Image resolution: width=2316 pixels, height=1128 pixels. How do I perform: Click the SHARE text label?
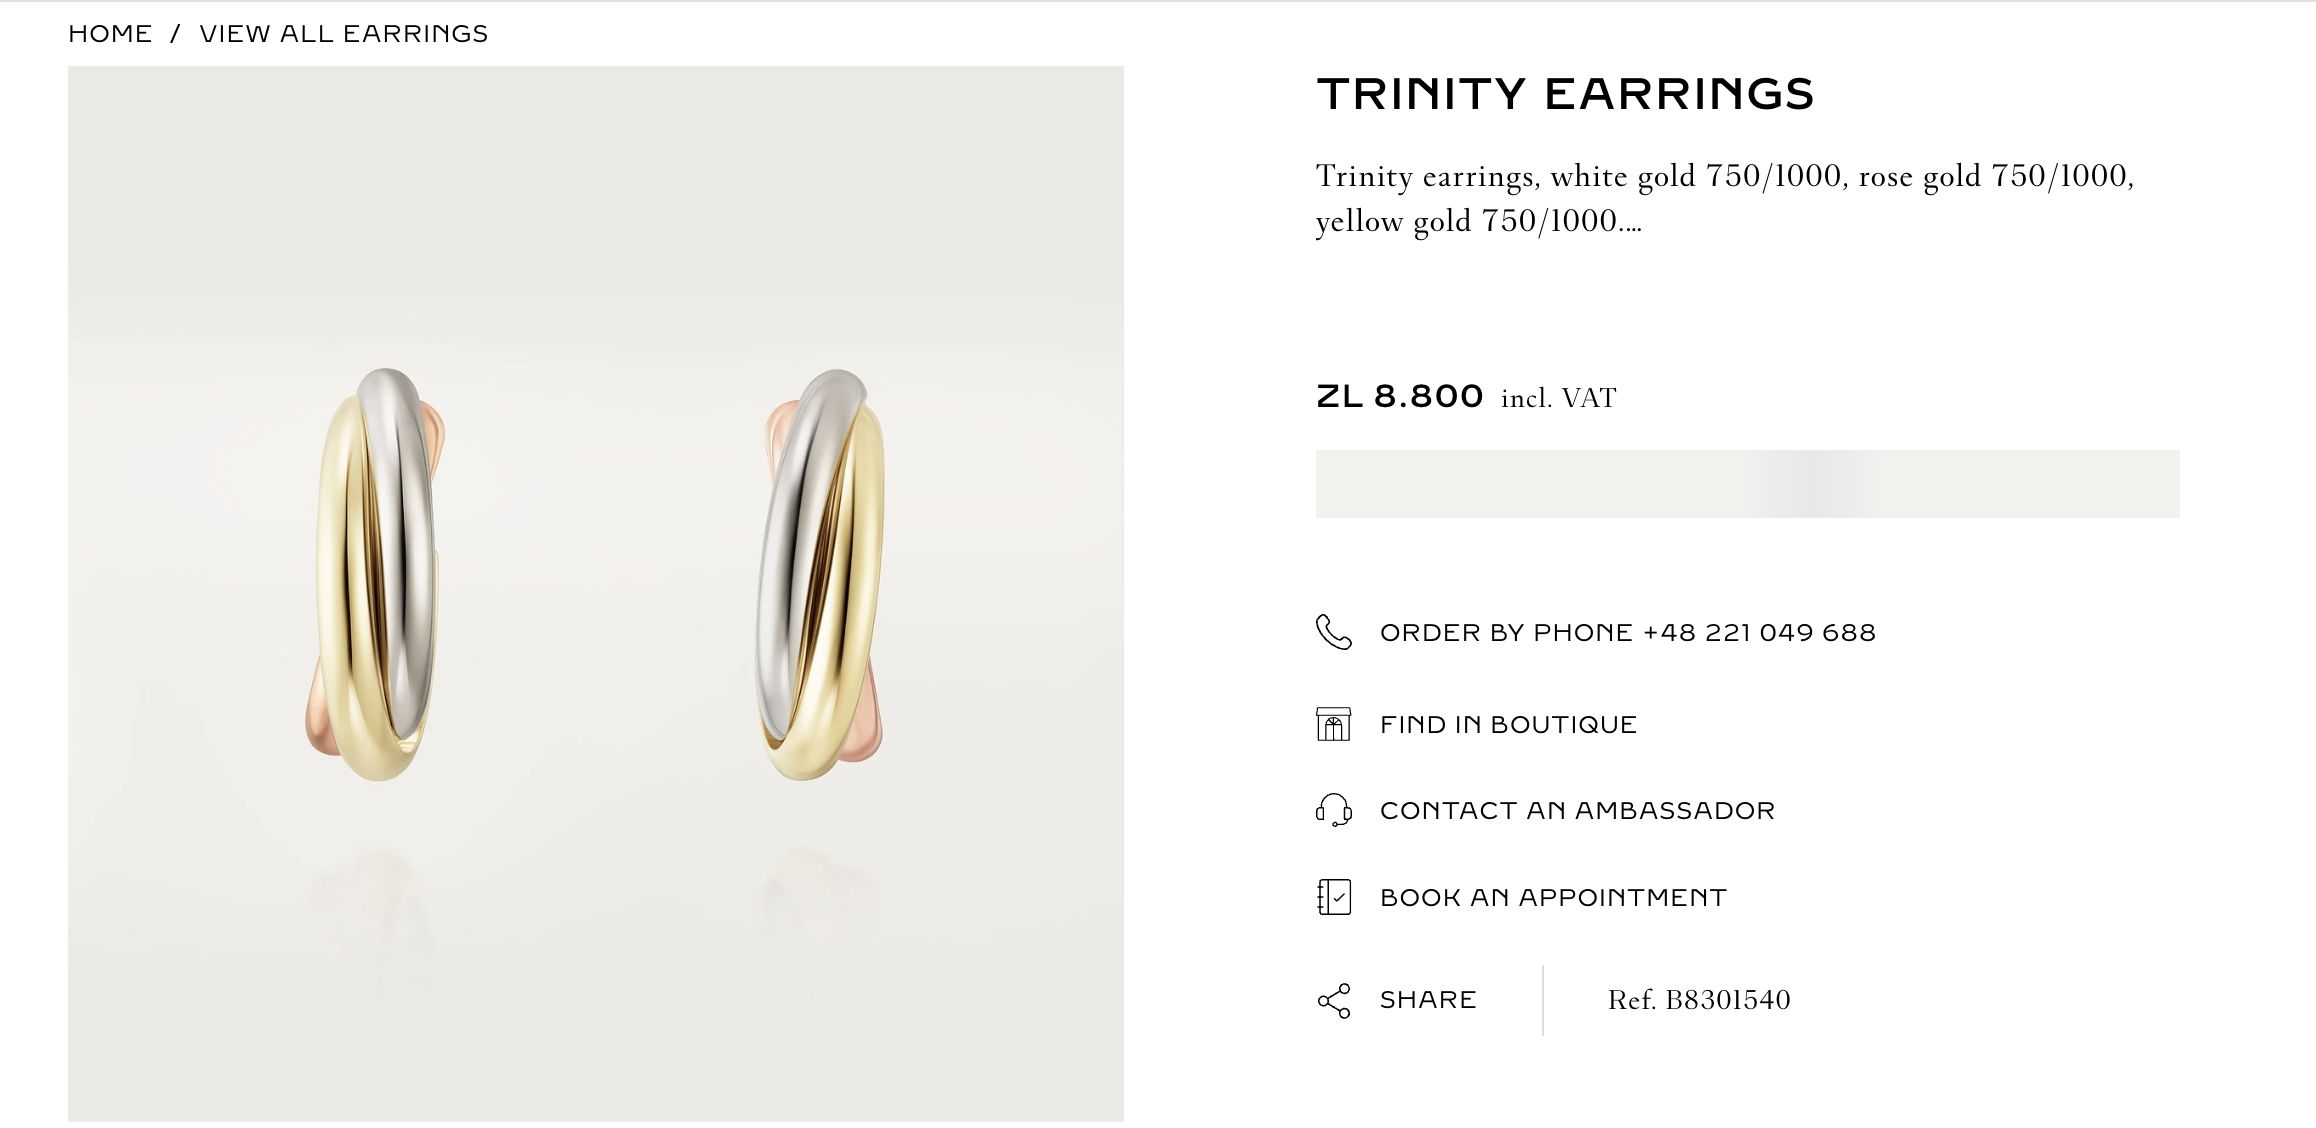(1428, 1000)
